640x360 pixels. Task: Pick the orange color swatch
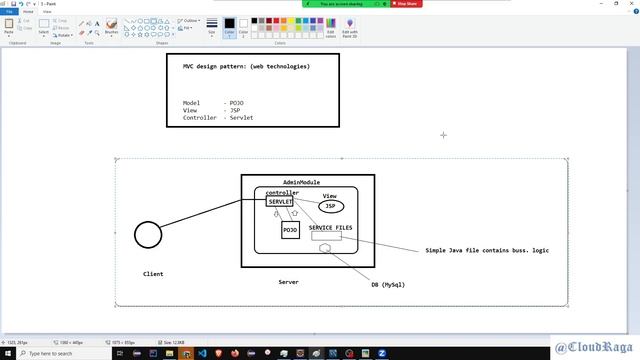284,21
